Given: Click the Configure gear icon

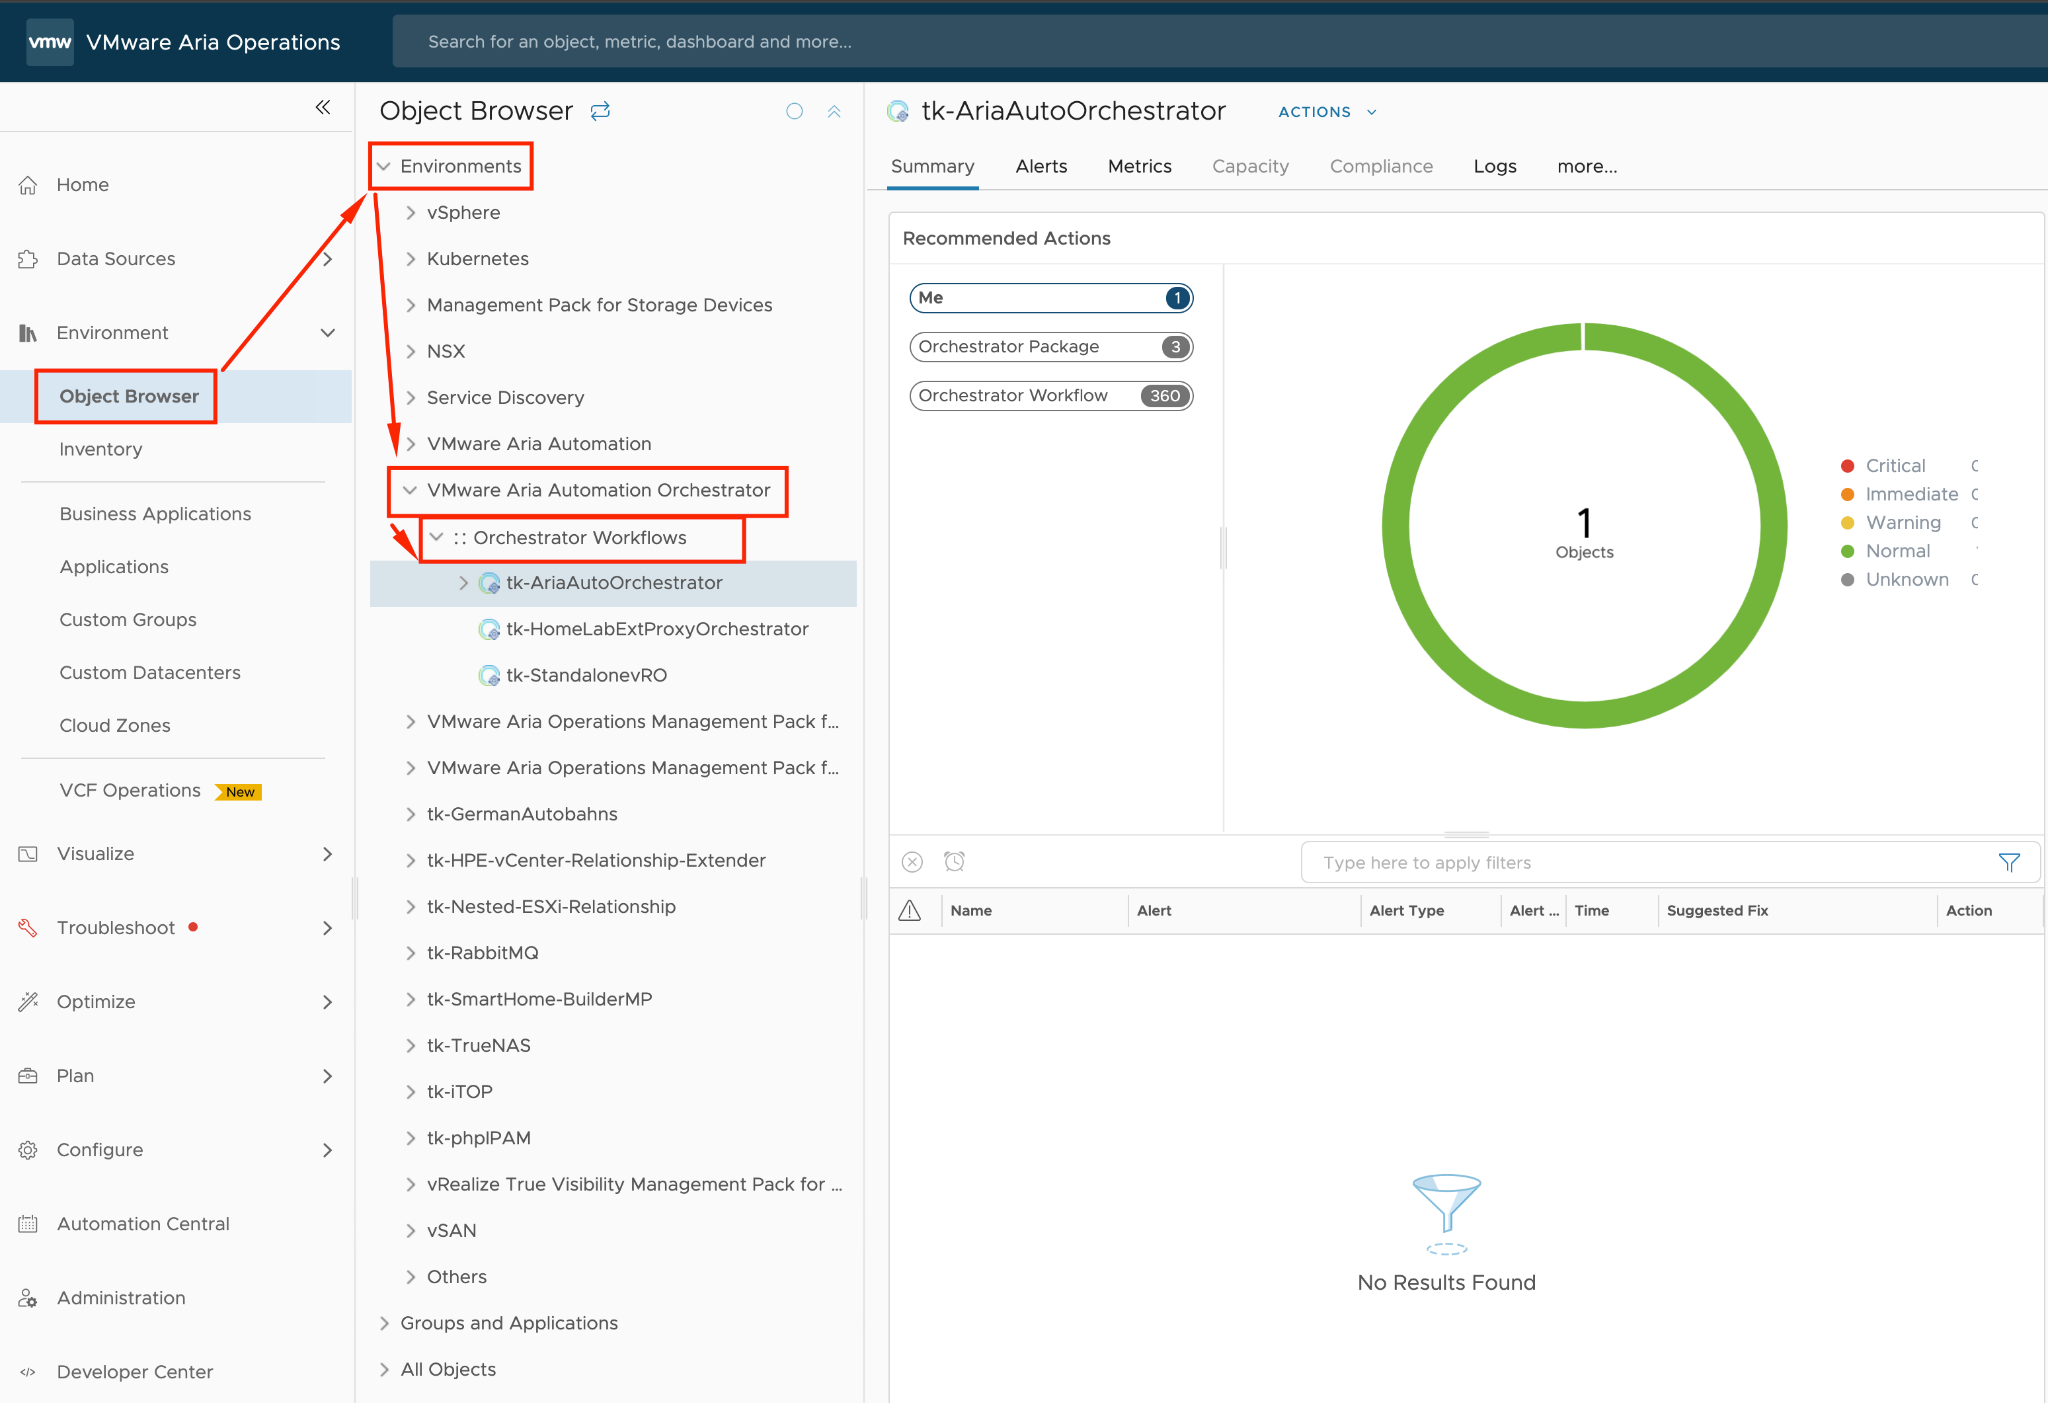Looking at the screenshot, I should pyautogui.click(x=28, y=1150).
